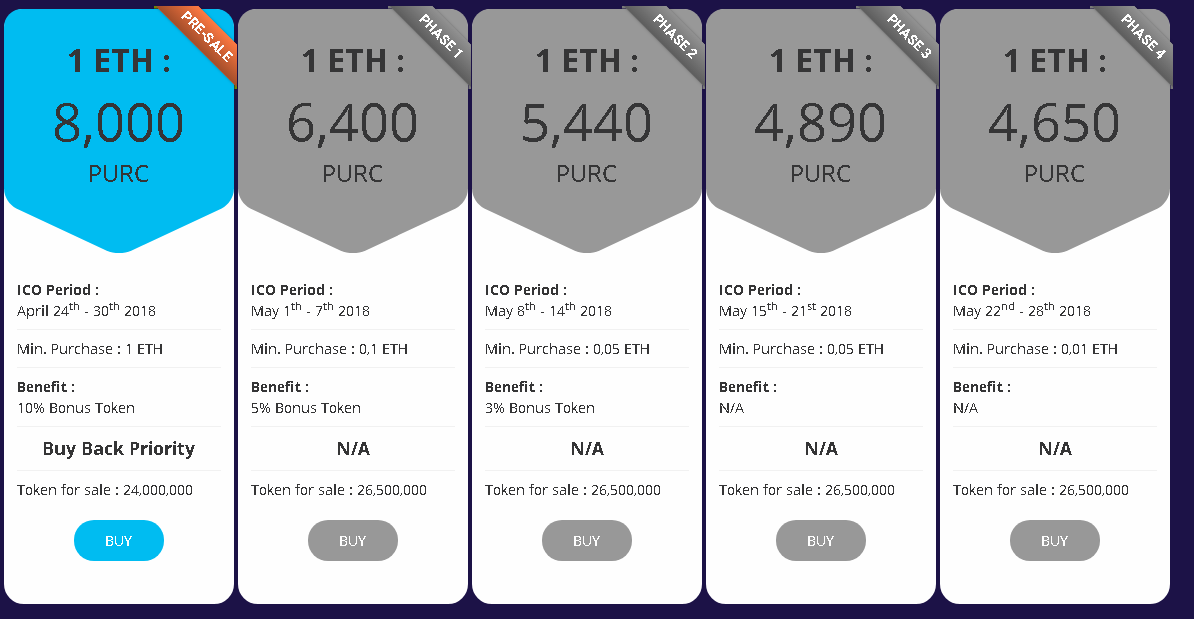1194x619 pixels.
Task: Click the May 22nd - 28th 2018 period
Action: [x=1022, y=310]
